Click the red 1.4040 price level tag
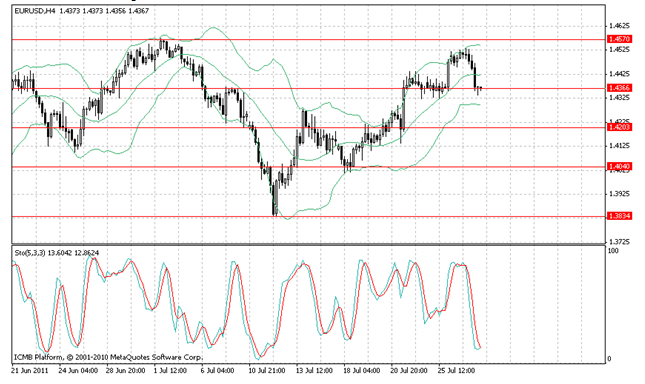The image size is (645, 384). pyautogui.click(x=619, y=167)
